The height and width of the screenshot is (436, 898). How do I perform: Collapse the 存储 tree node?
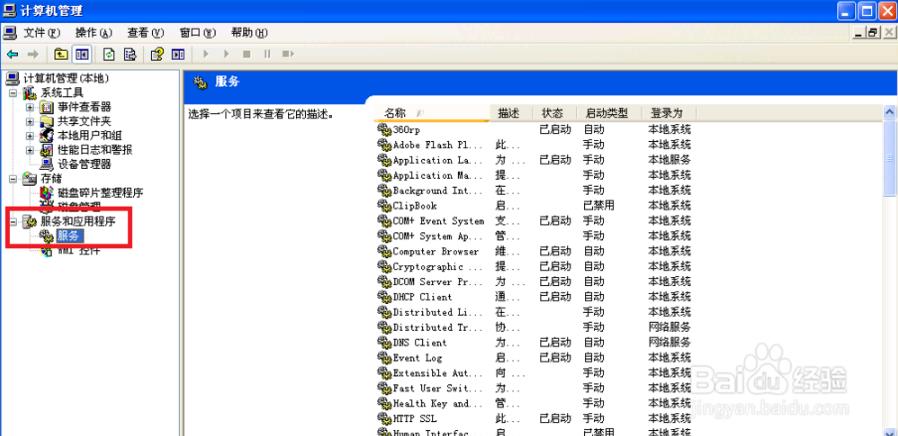coord(13,179)
